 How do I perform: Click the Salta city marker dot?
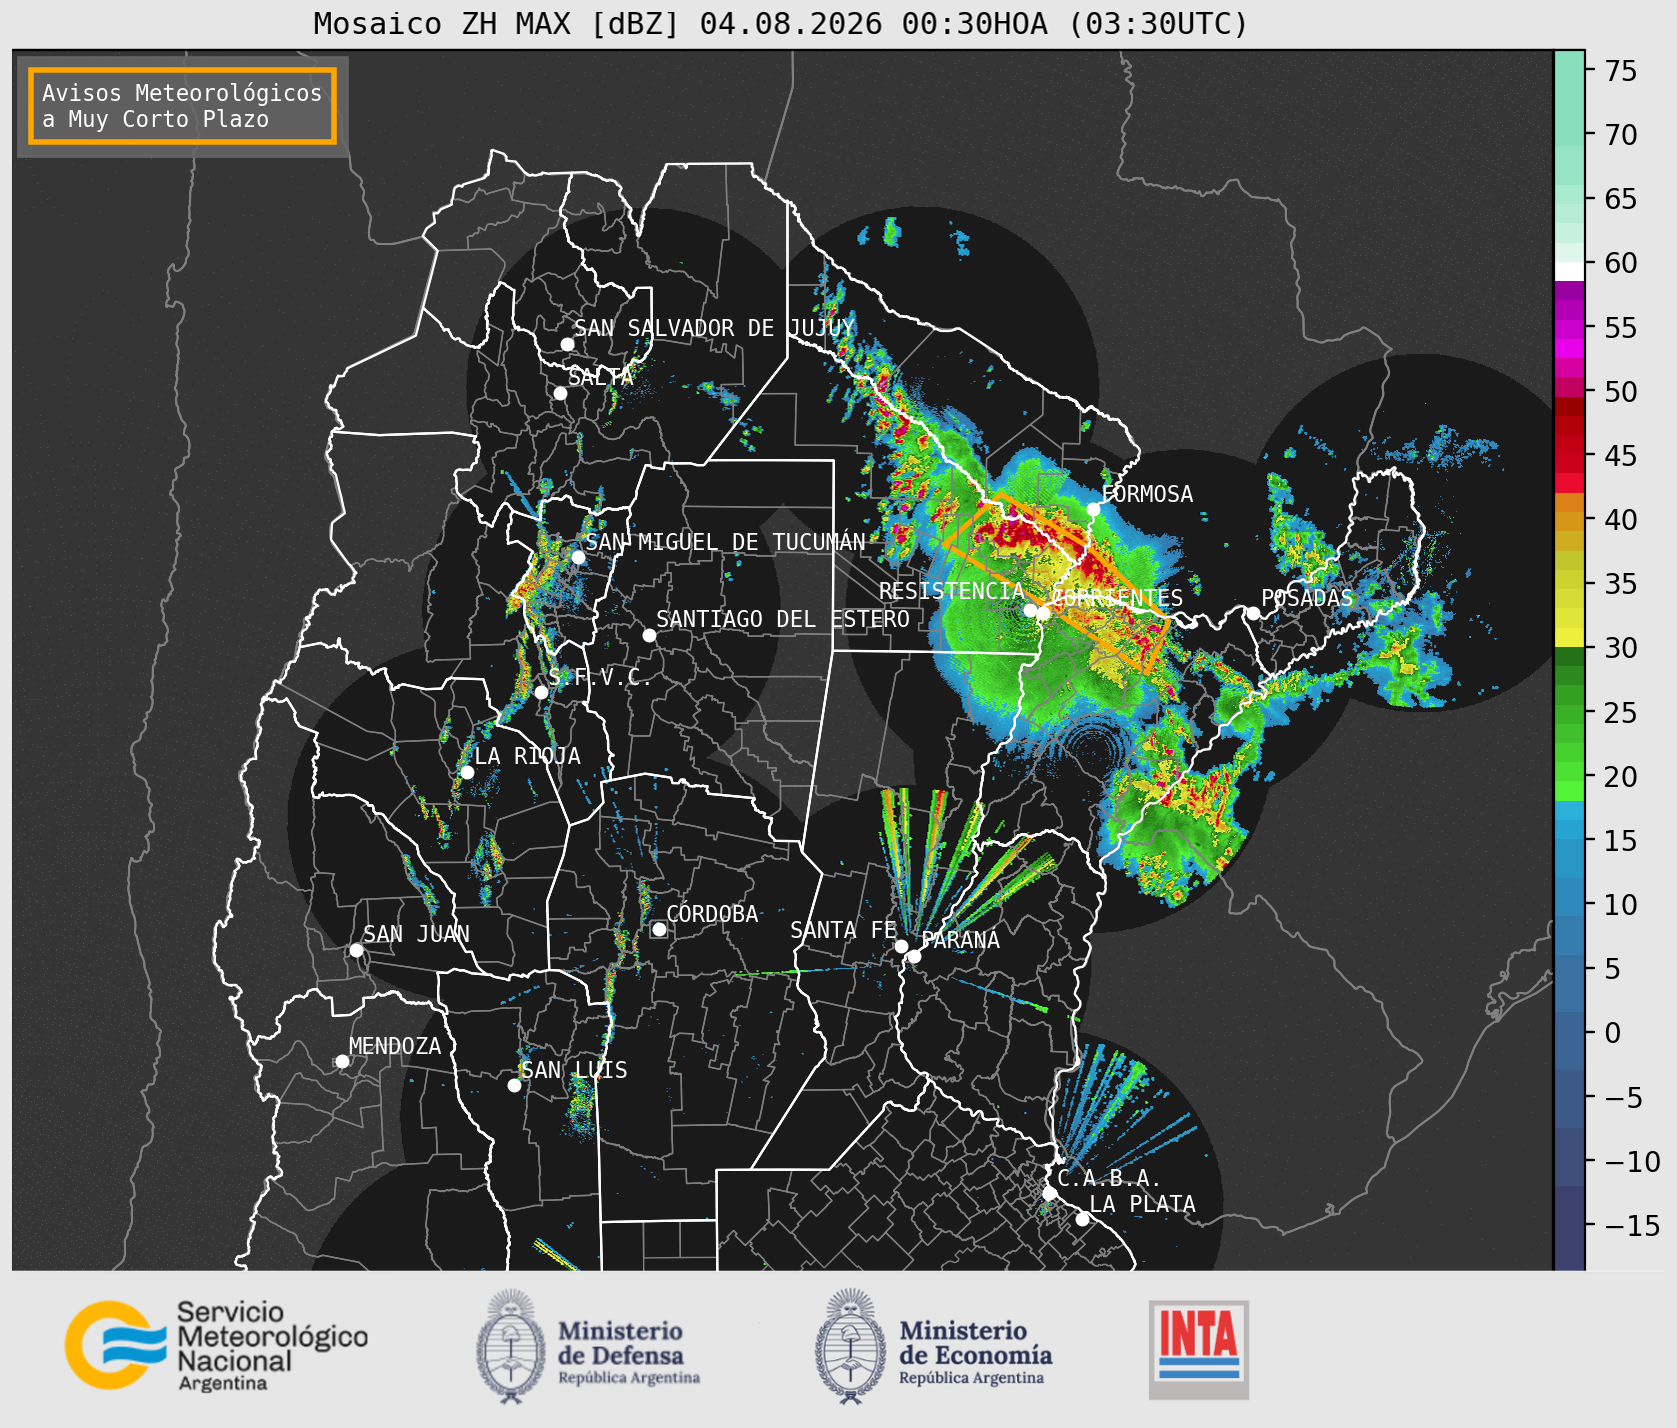(x=560, y=393)
